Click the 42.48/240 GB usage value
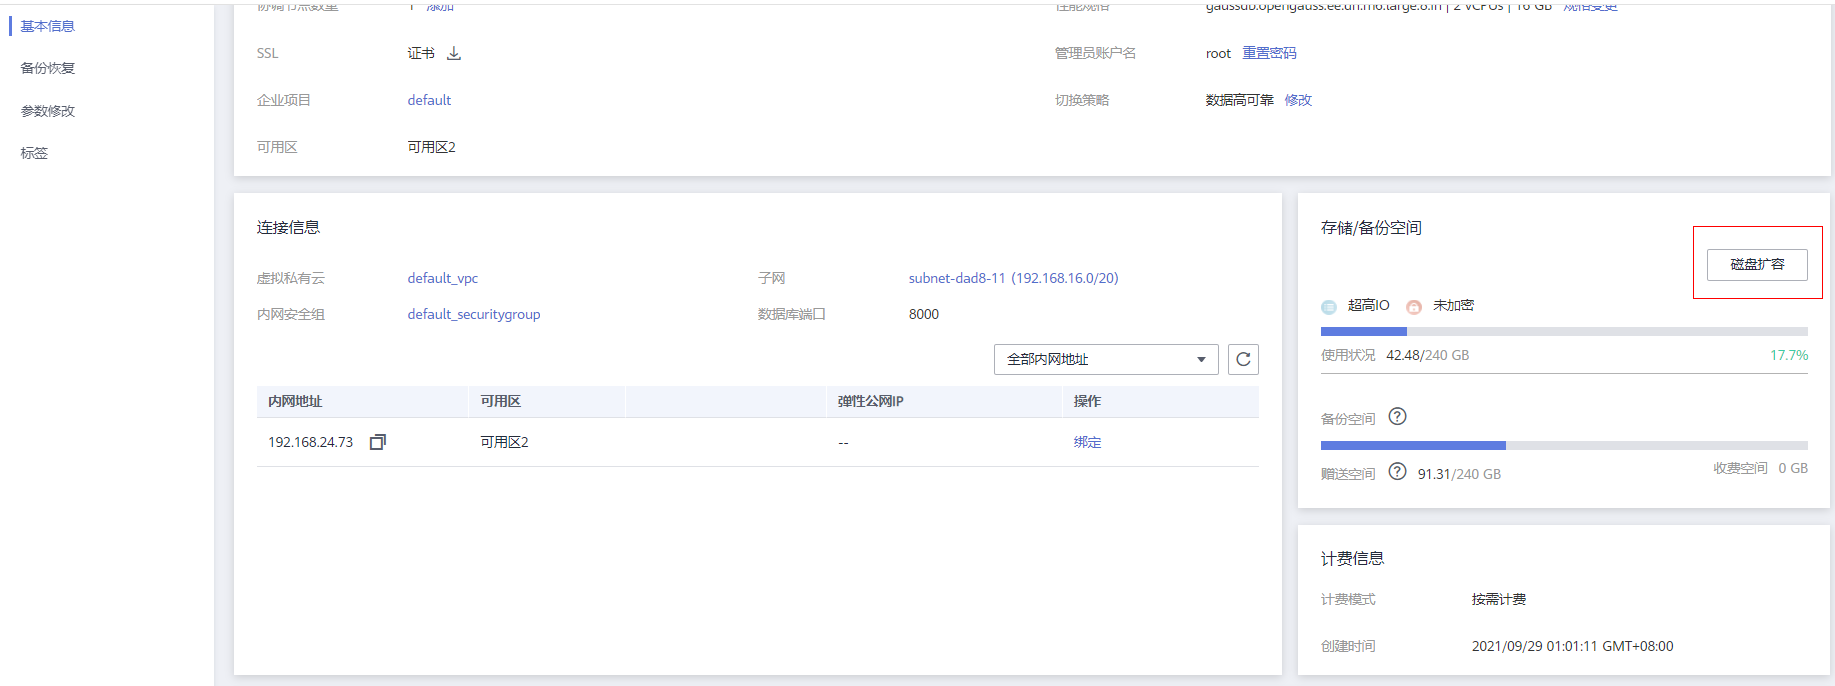 pos(1427,355)
